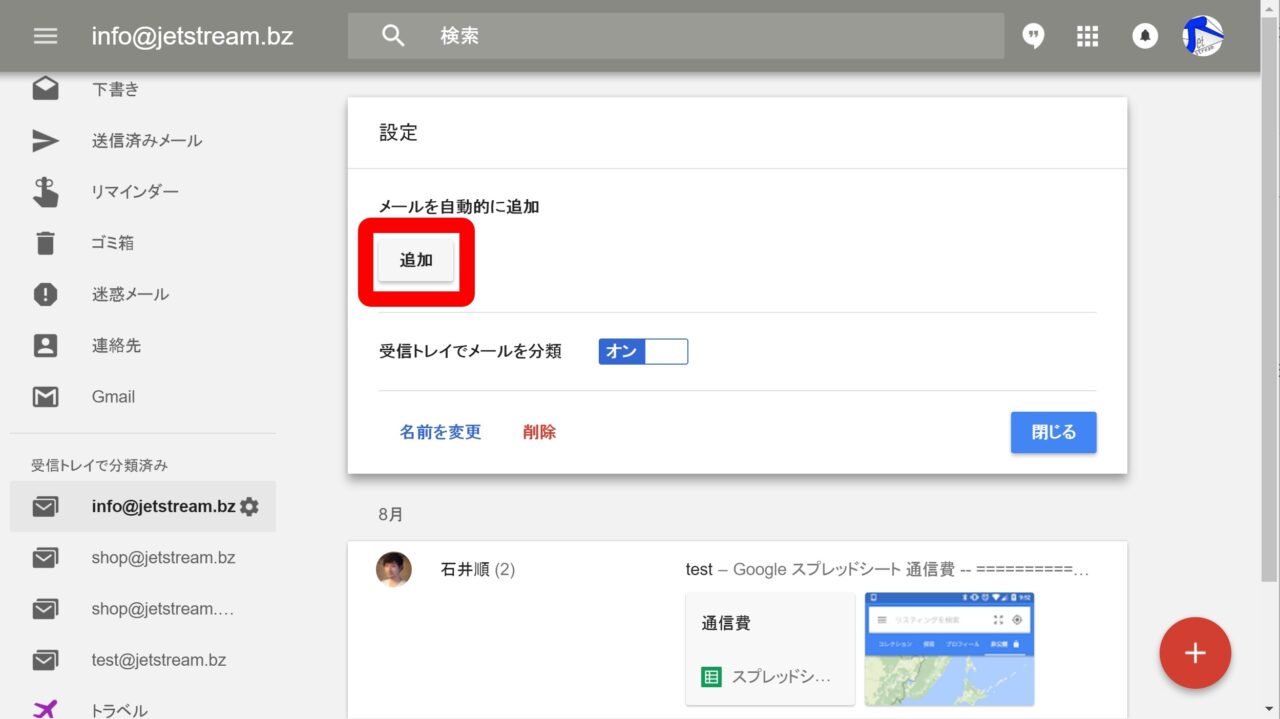Open the 送信済みメール folder
The width and height of the screenshot is (1280, 719).
pos(146,141)
